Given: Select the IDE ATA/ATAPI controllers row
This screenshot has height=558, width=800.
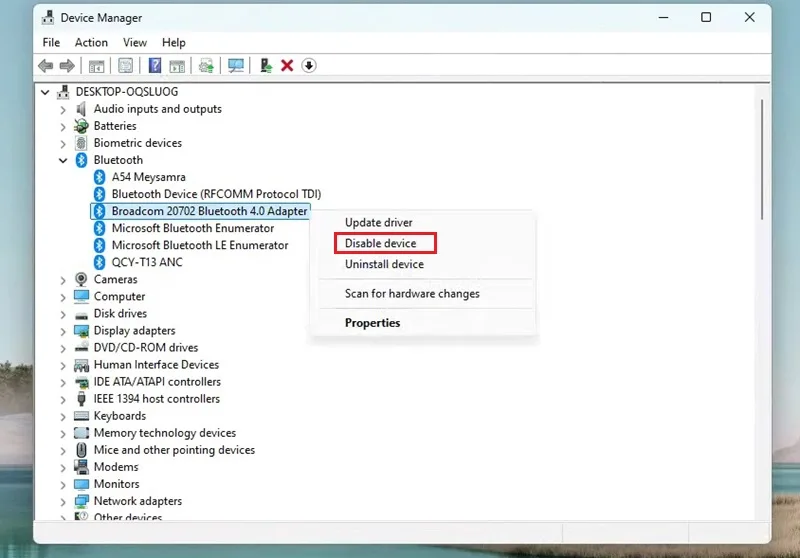Looking at the screenshot, I should coord(157,382).
